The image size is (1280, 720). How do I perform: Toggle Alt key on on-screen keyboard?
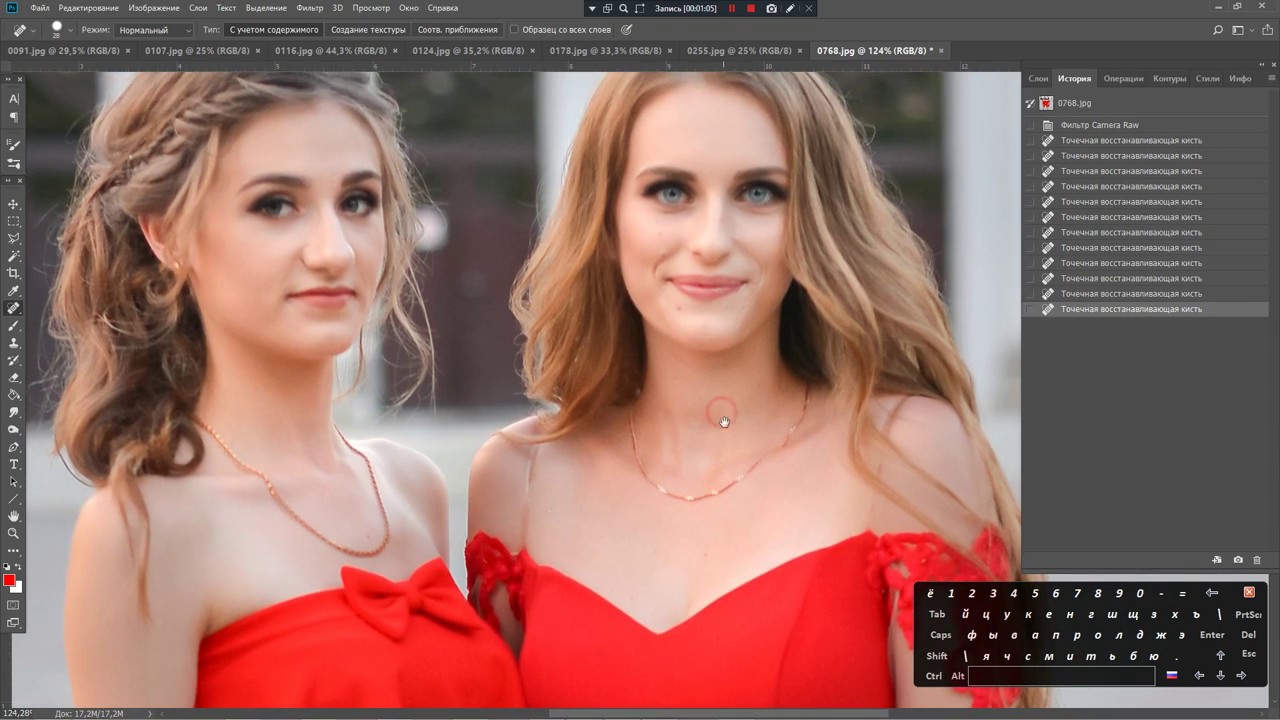click(958, 676)
